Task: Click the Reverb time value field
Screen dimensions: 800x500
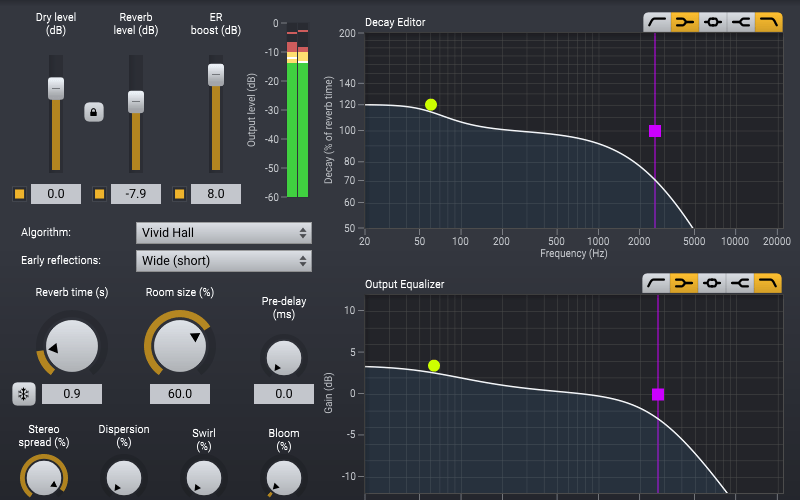Action: (72, 394)
